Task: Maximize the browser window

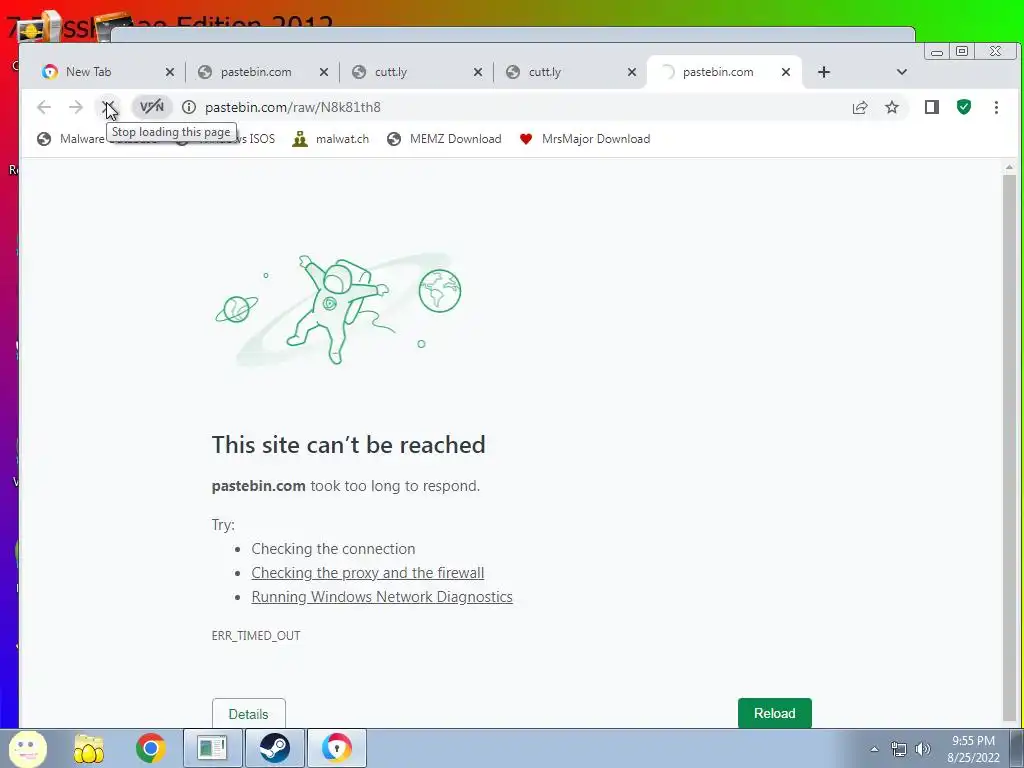Action: [962, 51]
